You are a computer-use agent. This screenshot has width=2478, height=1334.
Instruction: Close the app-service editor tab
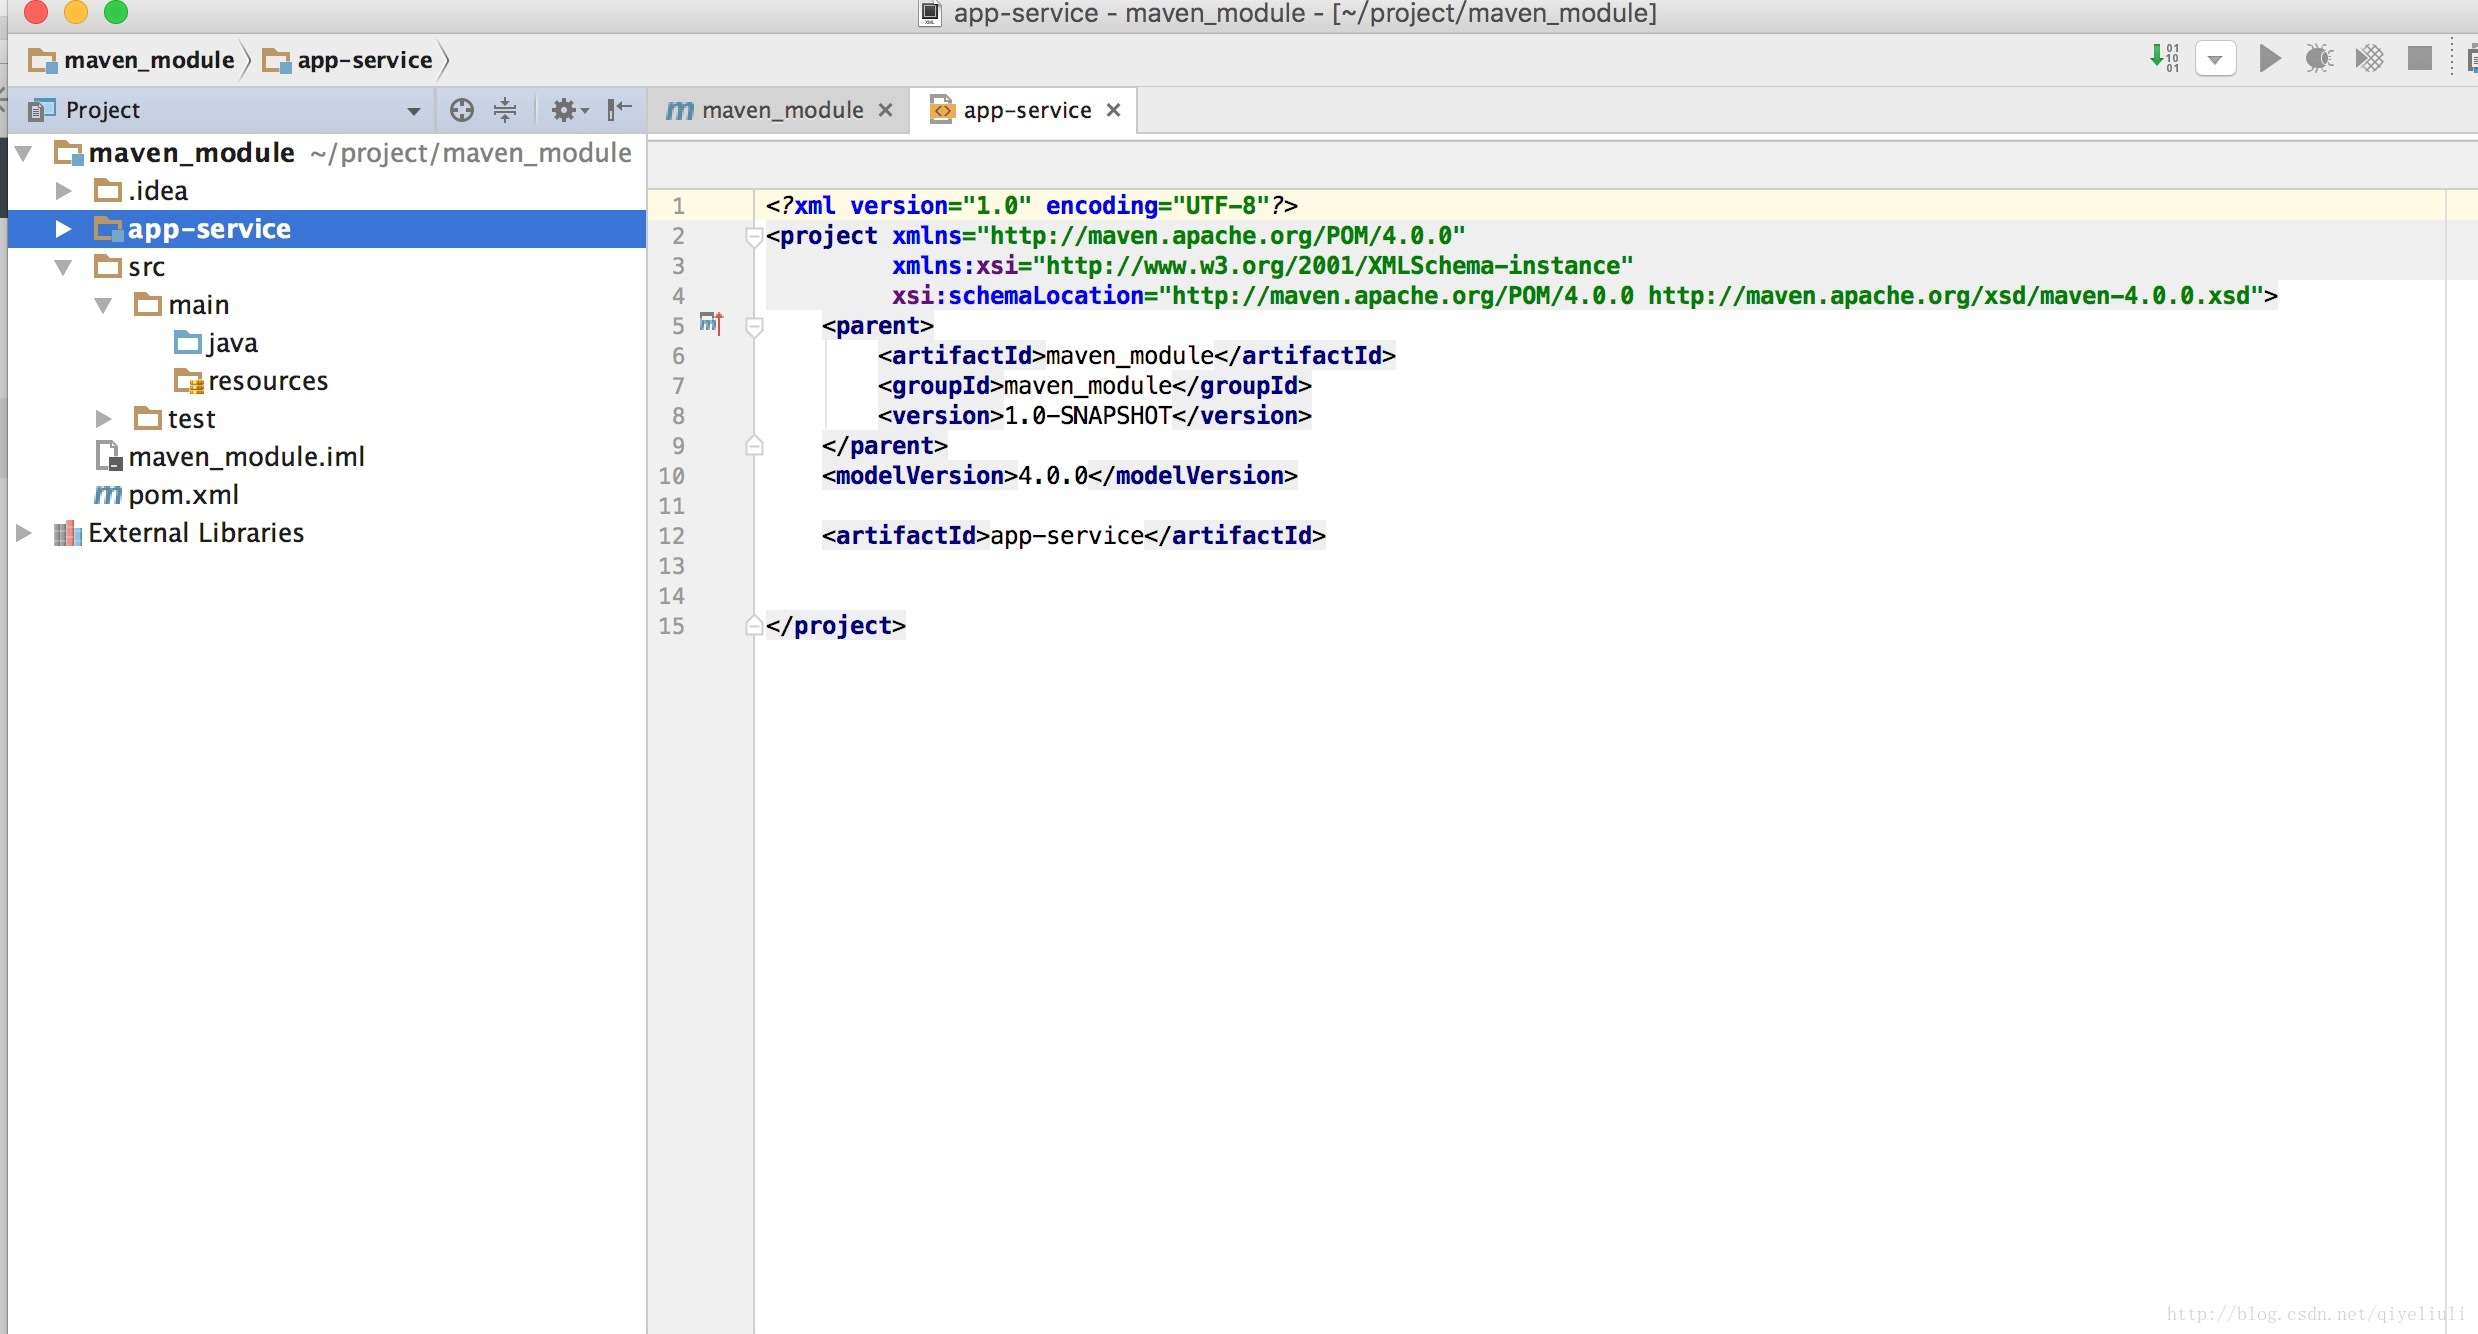click(1113, 110)
